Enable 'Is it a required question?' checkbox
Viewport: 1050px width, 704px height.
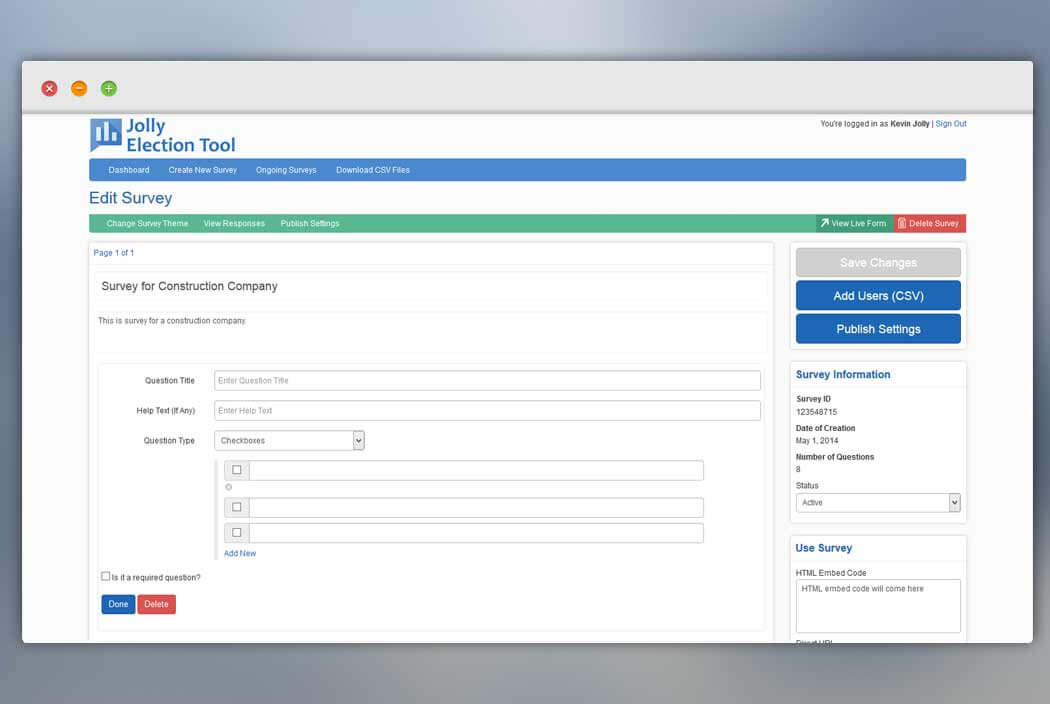coord(105,576)
